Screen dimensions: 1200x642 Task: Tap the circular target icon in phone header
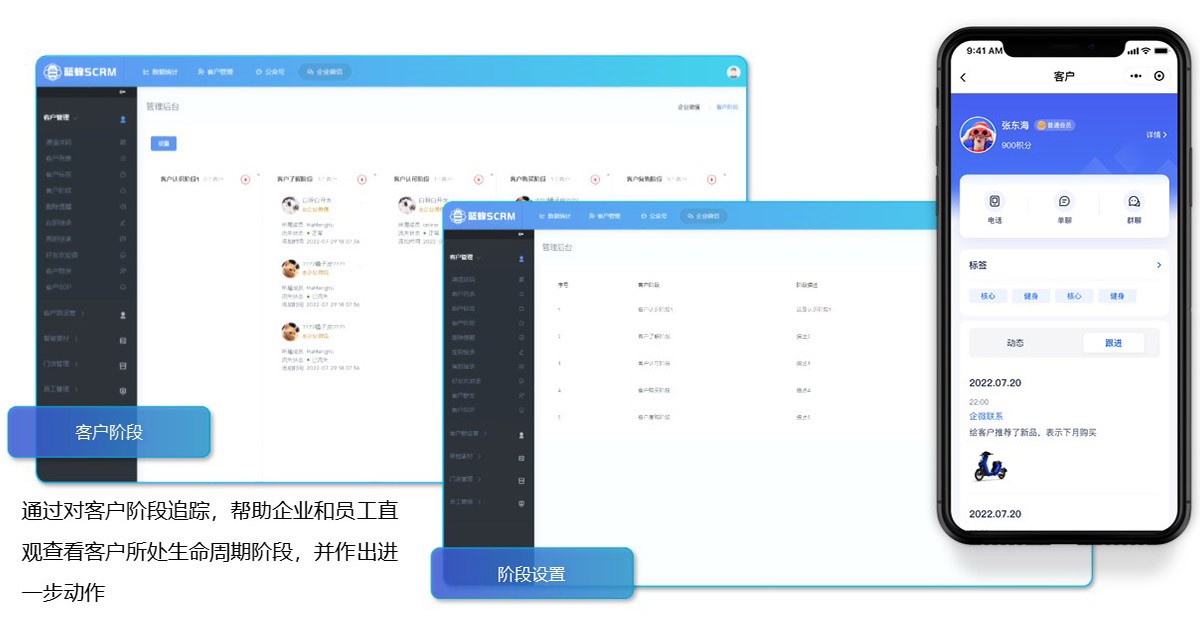click(1159, 76)
